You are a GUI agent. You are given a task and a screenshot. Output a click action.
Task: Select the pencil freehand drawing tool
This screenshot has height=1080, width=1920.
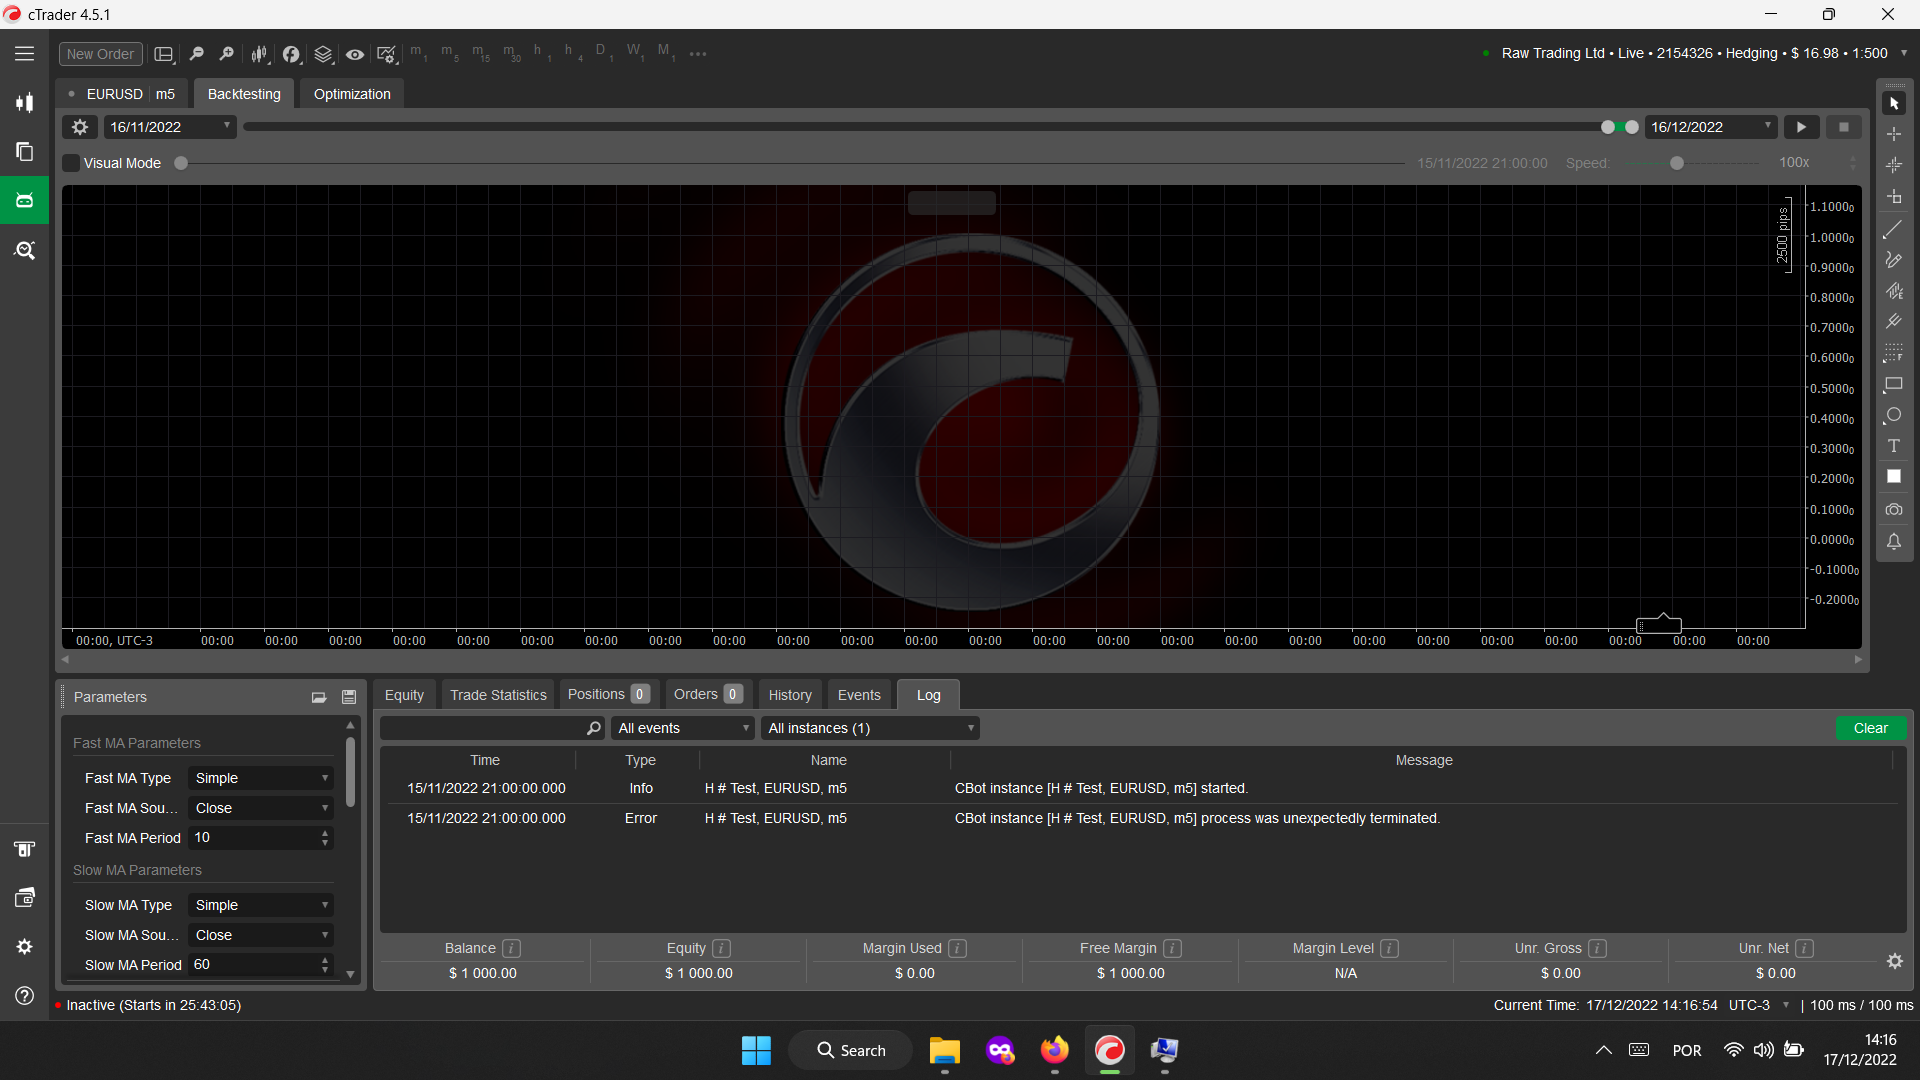pyautogui.click(x=1894, y=260)
